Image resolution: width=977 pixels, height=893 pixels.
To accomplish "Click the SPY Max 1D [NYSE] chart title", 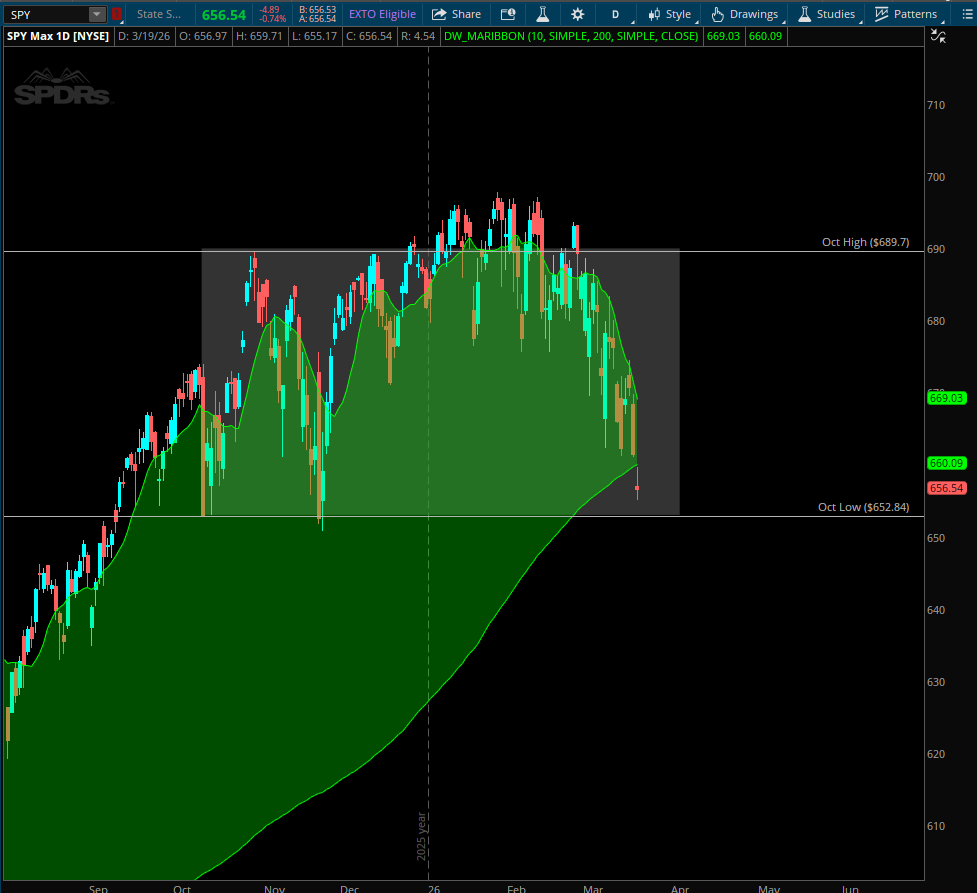I will coord(58,36).
